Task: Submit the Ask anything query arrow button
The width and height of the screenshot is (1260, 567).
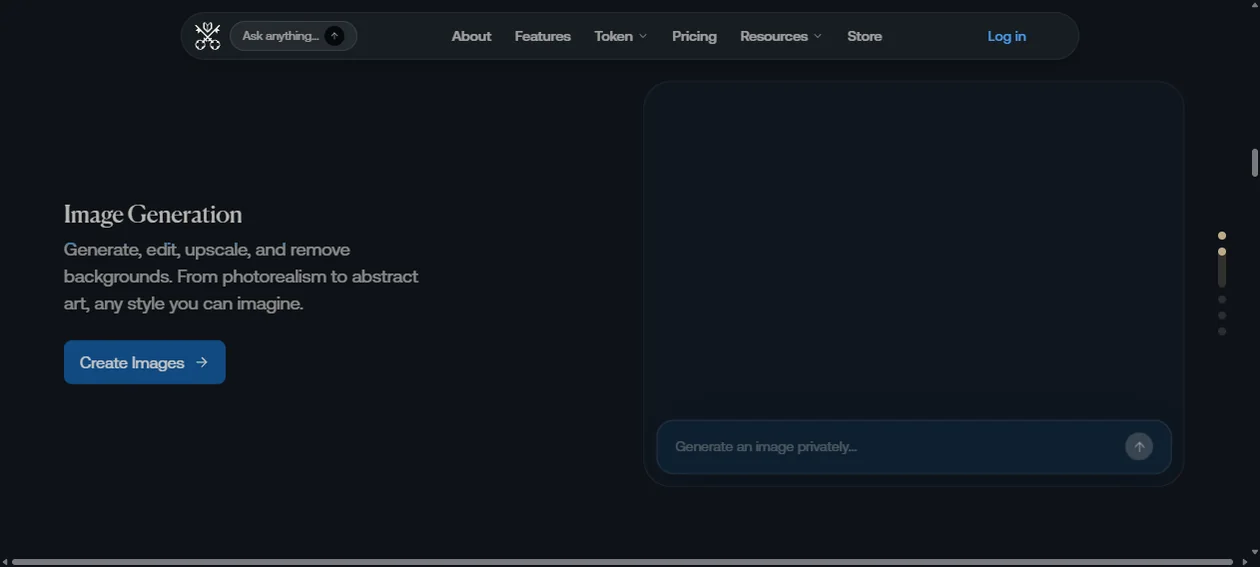Action: pyautogui.click(x=335, y=36)
